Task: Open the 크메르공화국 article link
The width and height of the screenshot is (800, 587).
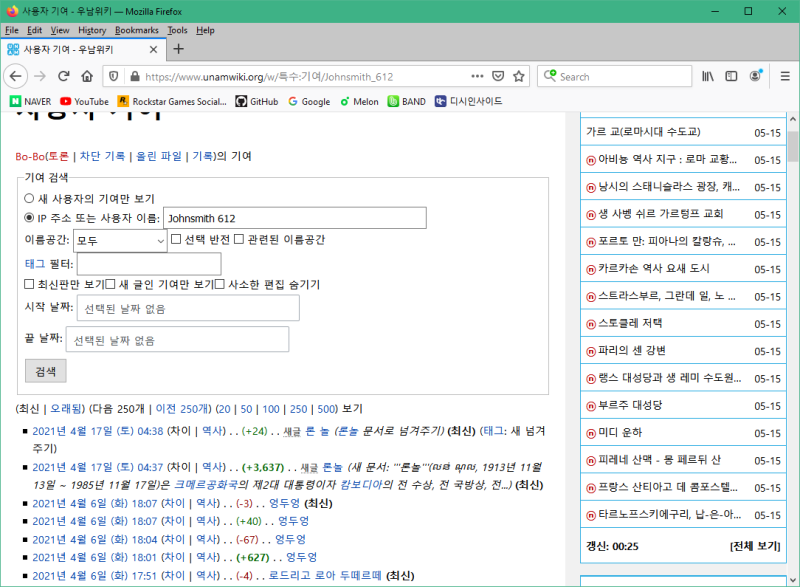Action: click(x=205, y=484)
